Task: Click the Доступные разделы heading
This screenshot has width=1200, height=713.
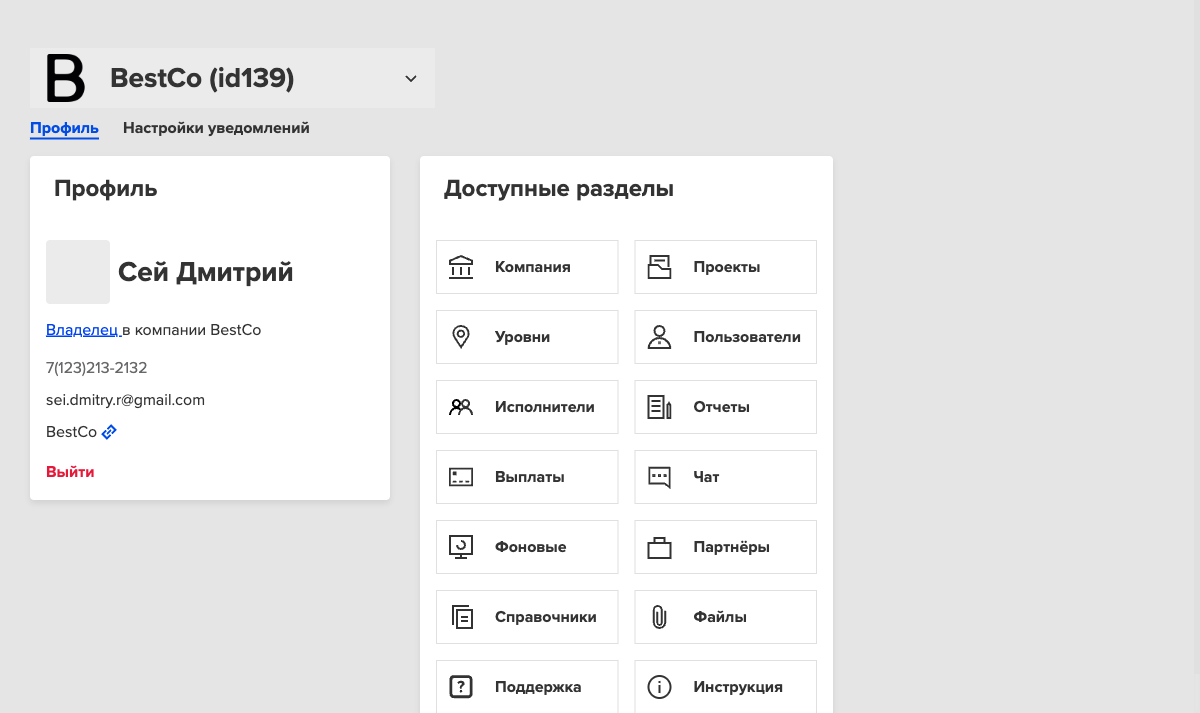Action: click(x=559, y=188)
